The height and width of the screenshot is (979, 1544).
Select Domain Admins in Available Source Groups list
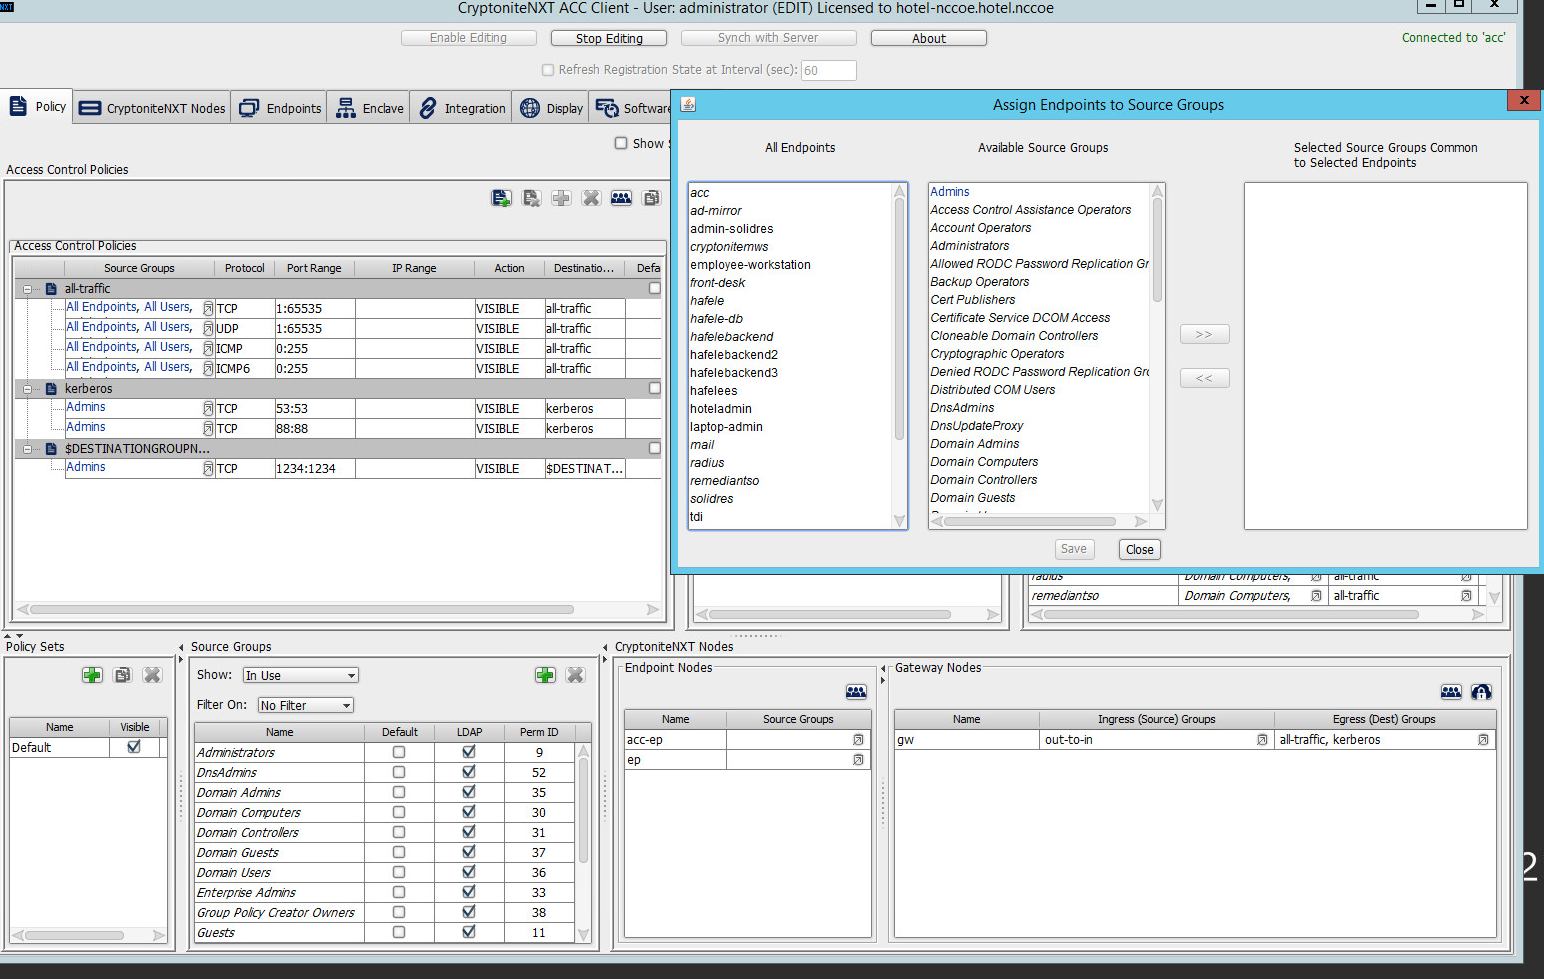(x=975, y=444)
